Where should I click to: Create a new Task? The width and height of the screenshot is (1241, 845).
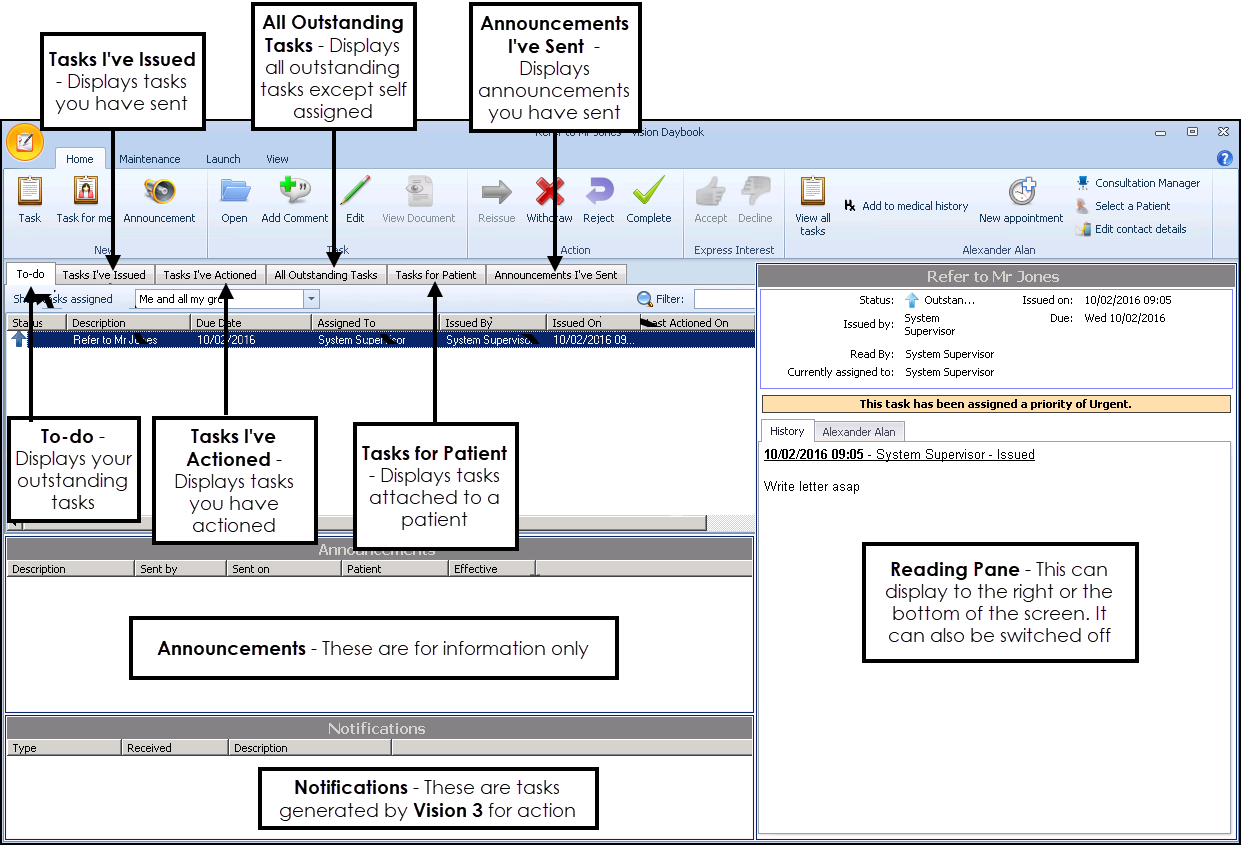(x=29, y=199)
